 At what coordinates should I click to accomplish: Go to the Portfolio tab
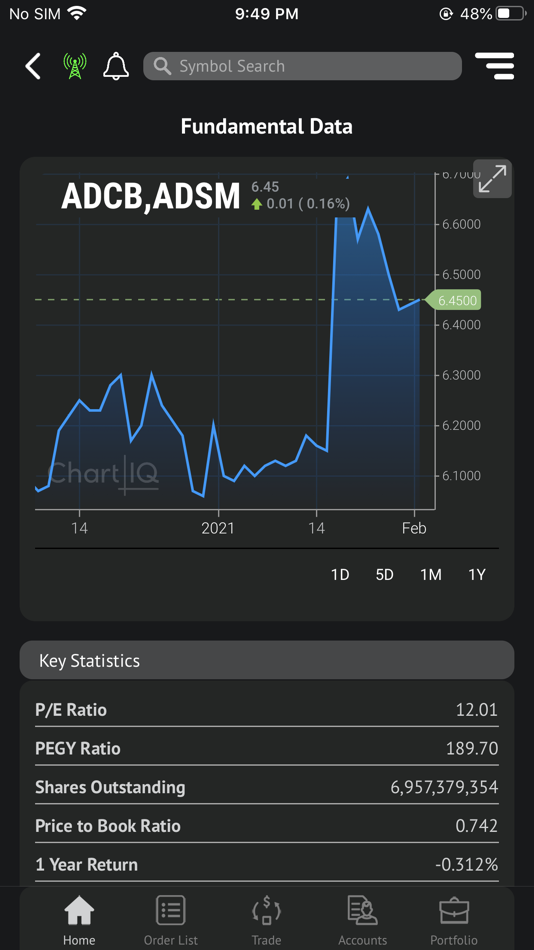coord(454,920)
